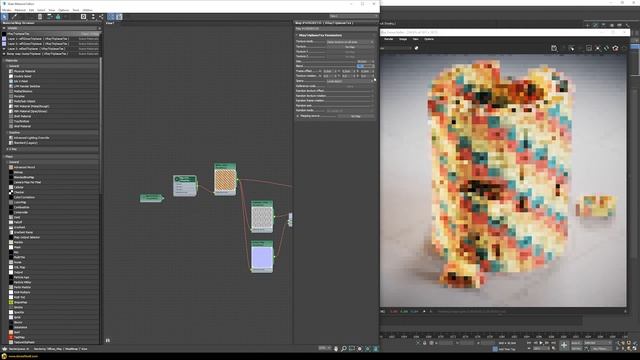Click the region render icon in frame buffer
Viewport: 640px width, 360px height.
pyautogui.click(x=589, y=48)
